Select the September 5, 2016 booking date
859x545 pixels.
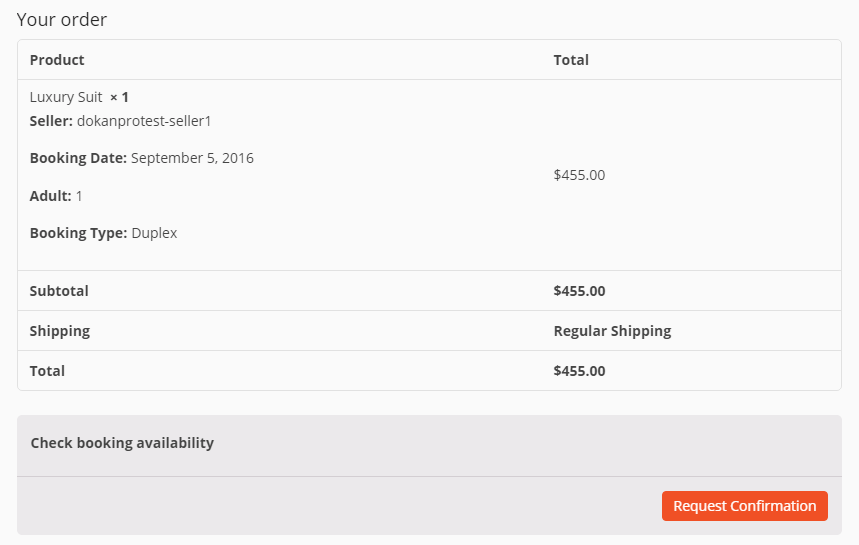[192, 158]
